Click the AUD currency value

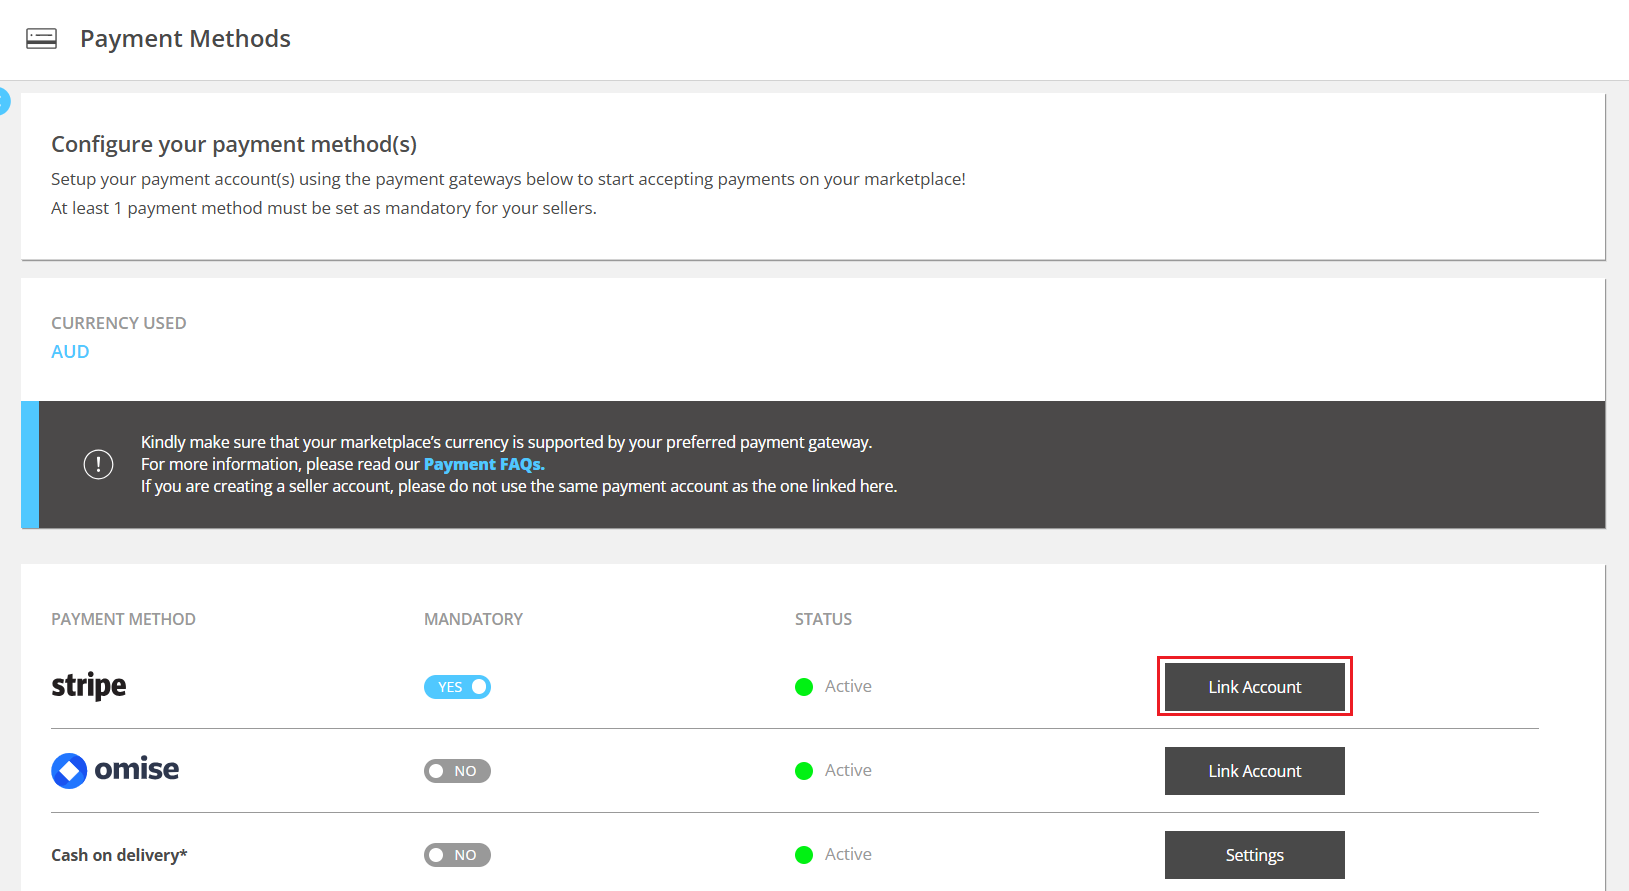coord(70,352)
